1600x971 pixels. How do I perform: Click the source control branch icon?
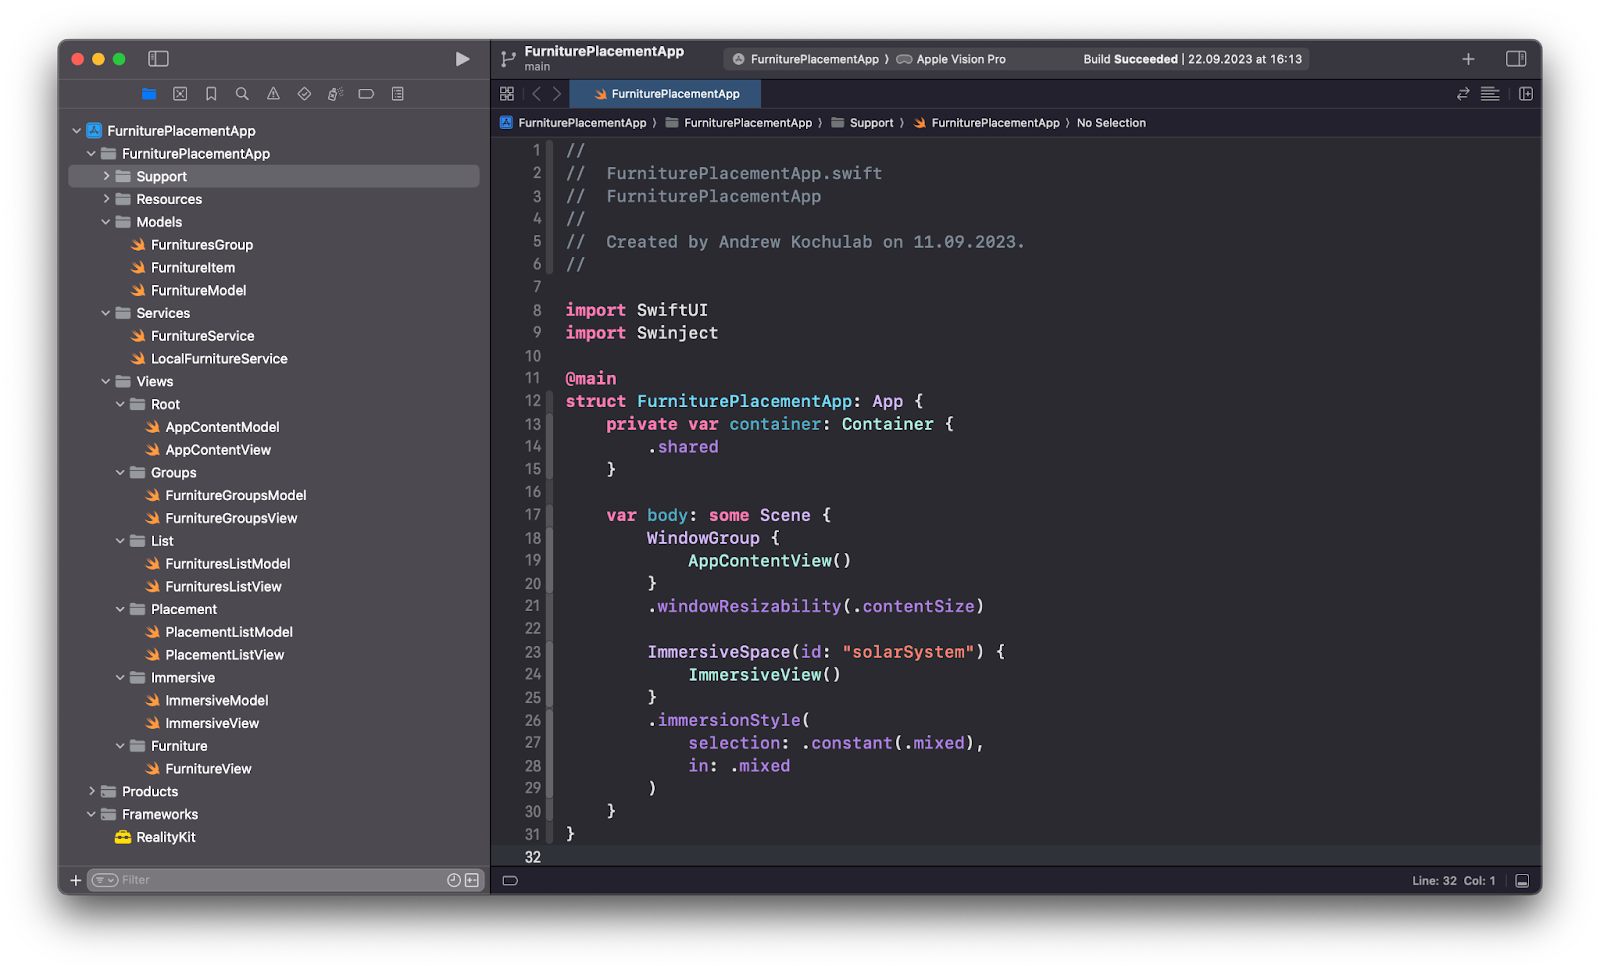click(x=508, y=59)
